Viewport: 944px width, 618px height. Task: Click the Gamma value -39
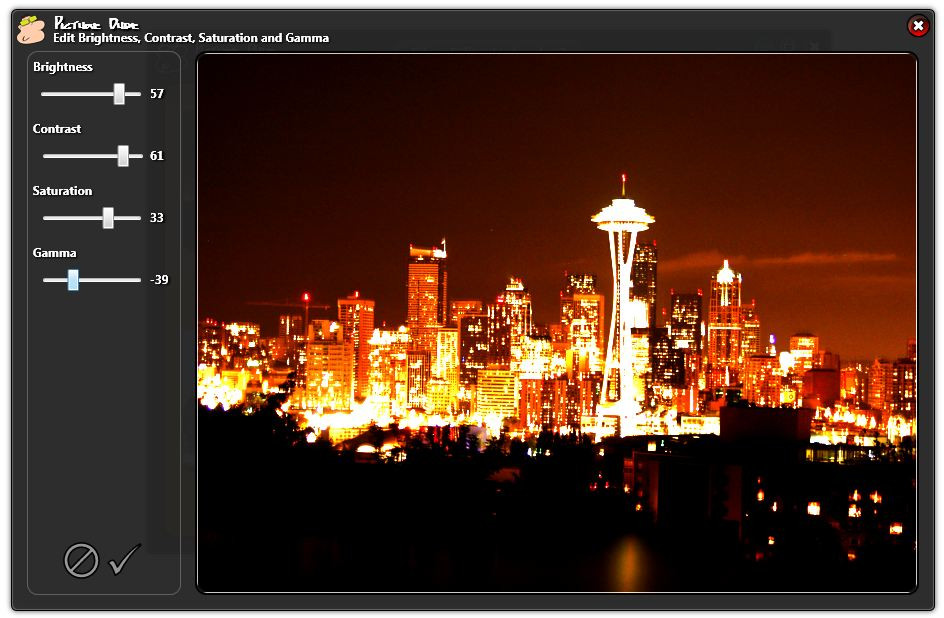coord(159,280)
